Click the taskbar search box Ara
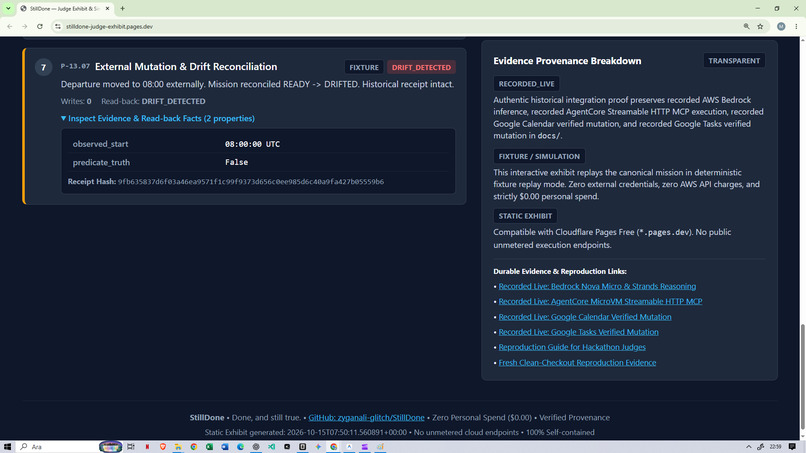This screenshot has height=453, width=806. (59, 447)
